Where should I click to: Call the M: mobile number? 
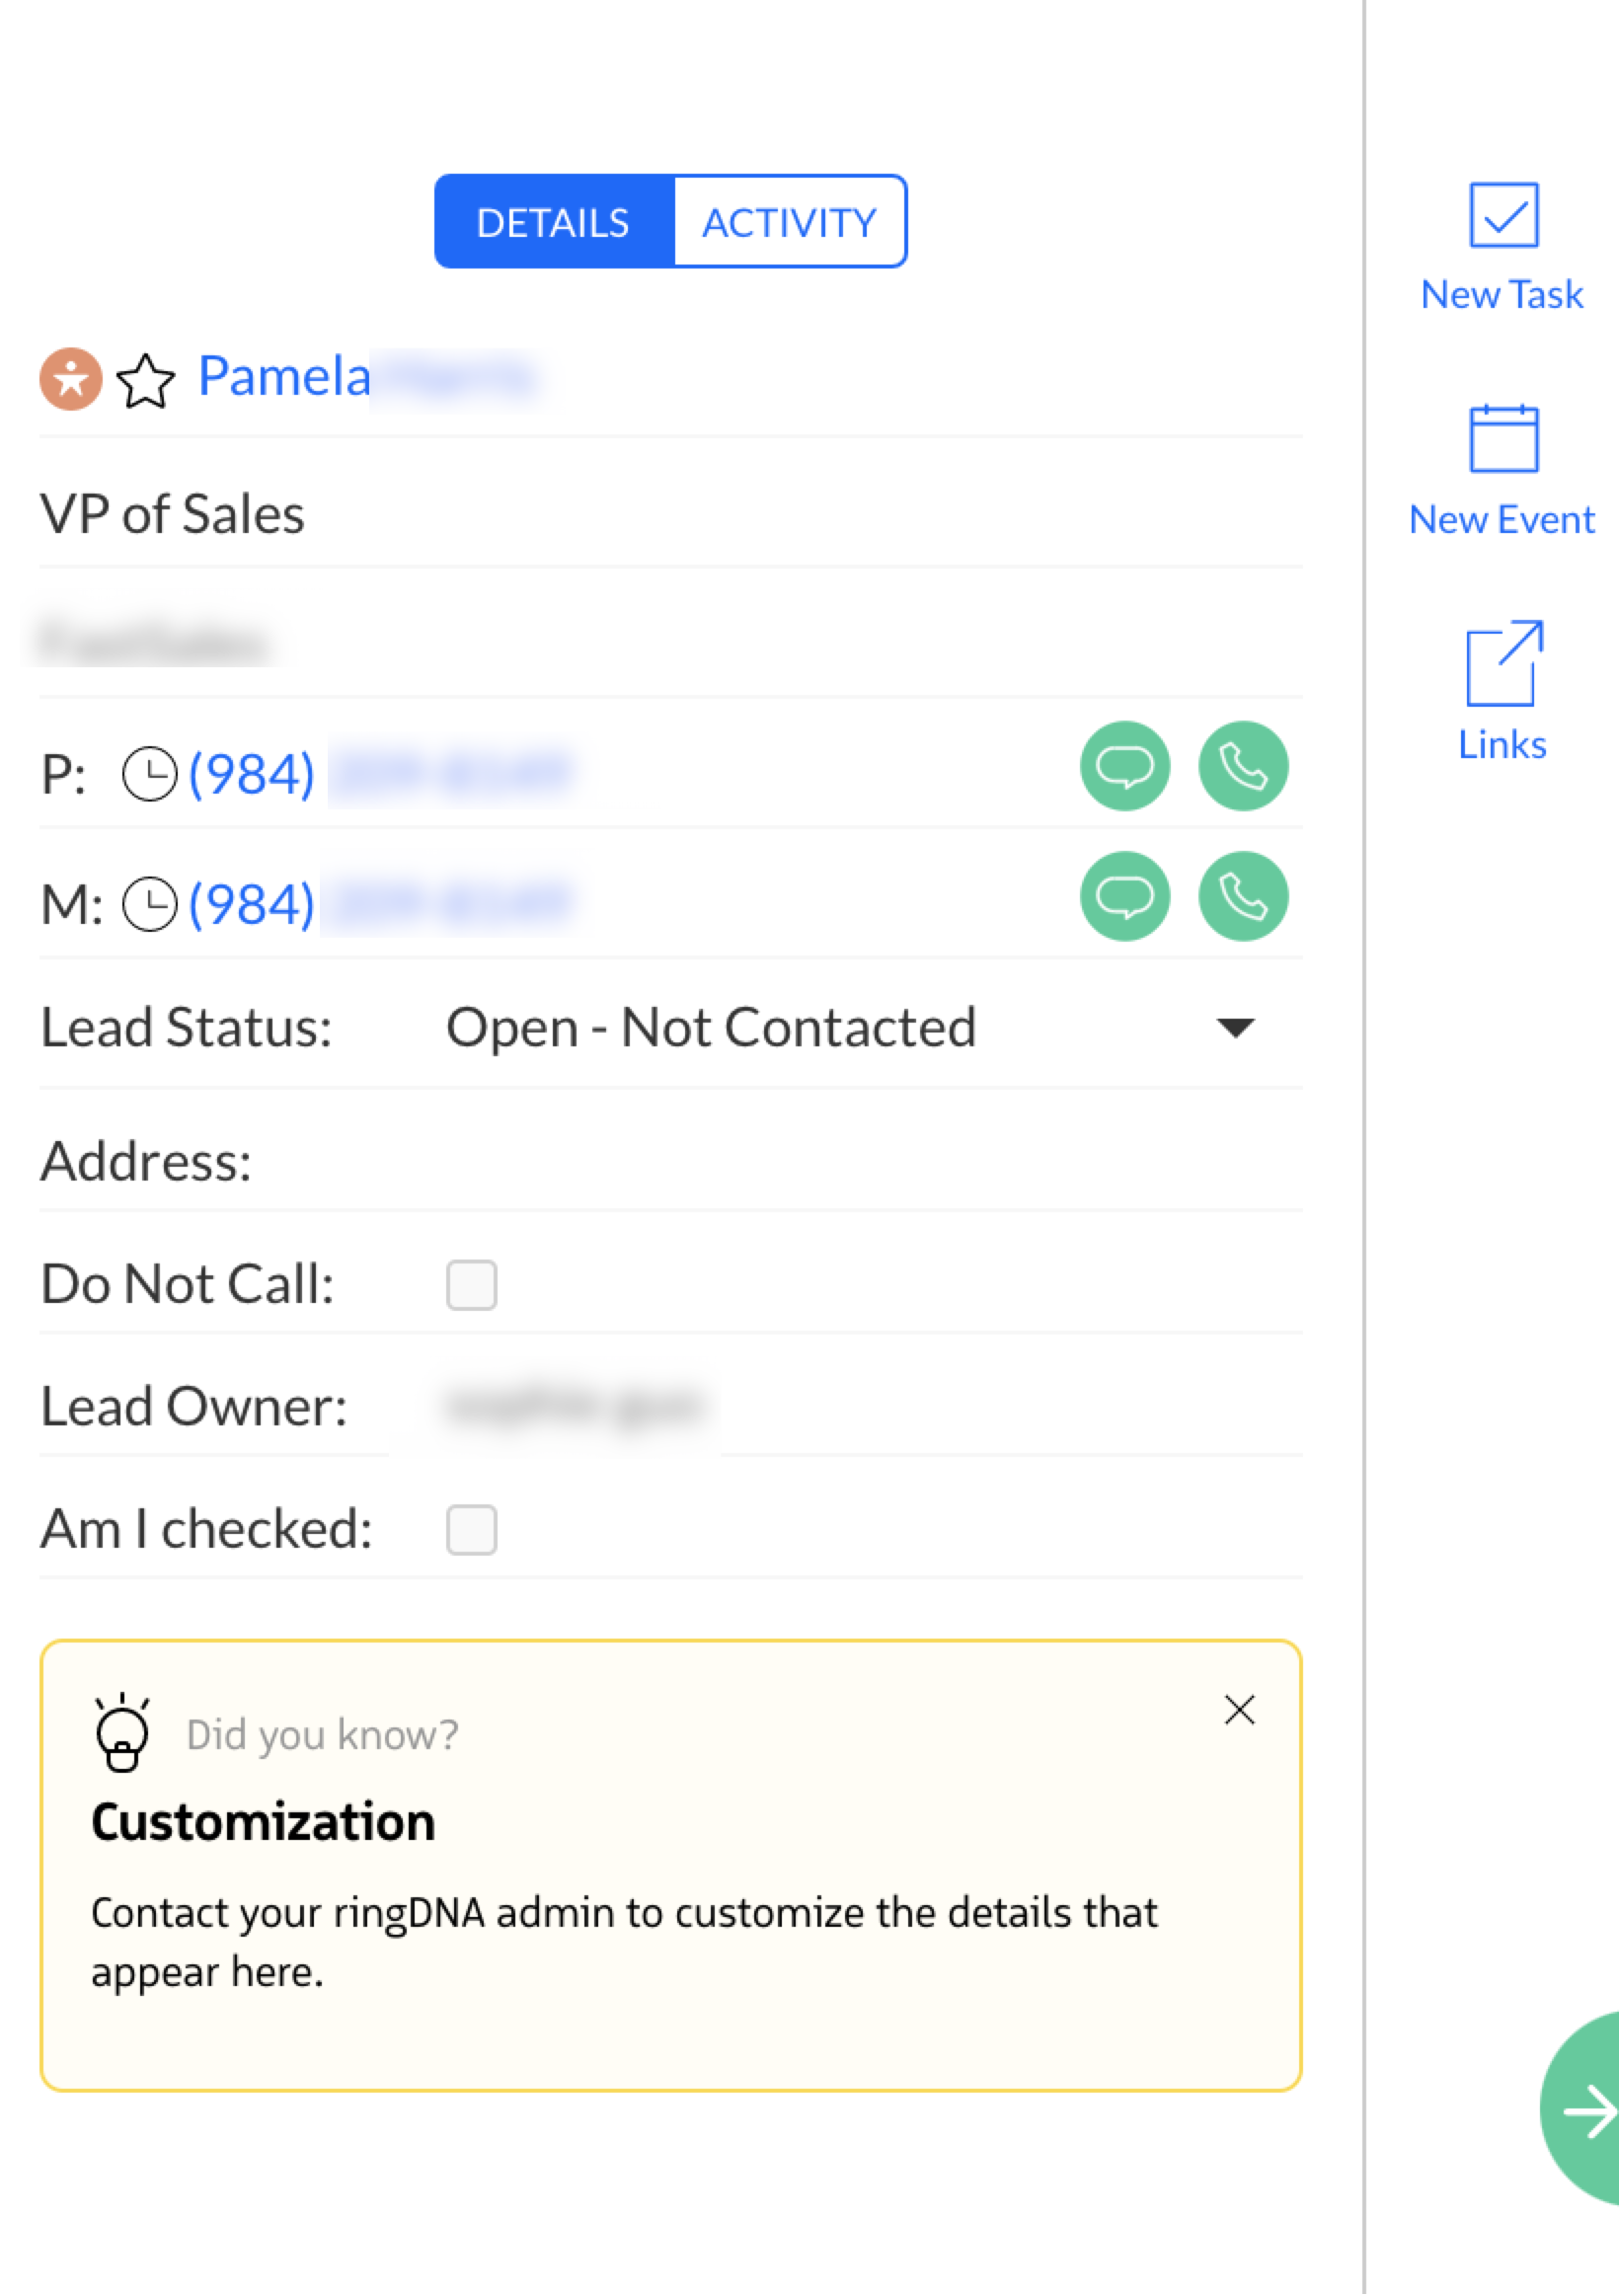point(1243,897)
